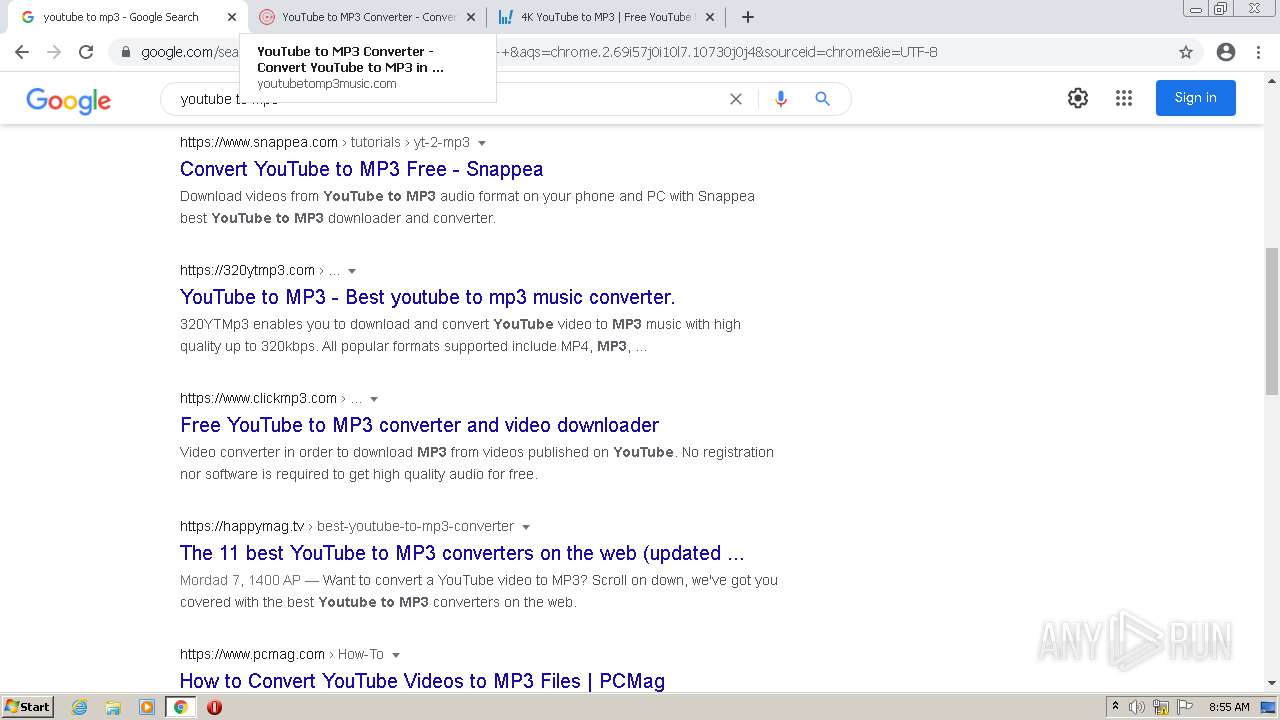Open Best youtube to mp3 music converter link
1280x720 pixels.
tap(428, 297)
